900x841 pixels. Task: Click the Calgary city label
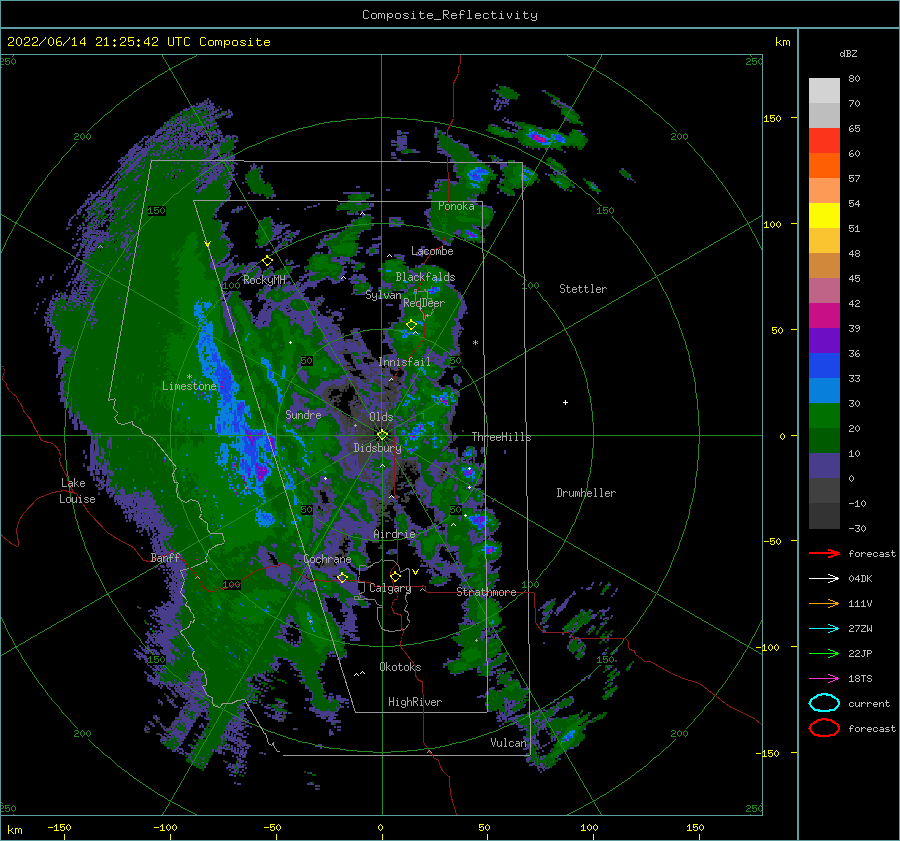pyautogui.click(x=390, y=588)
